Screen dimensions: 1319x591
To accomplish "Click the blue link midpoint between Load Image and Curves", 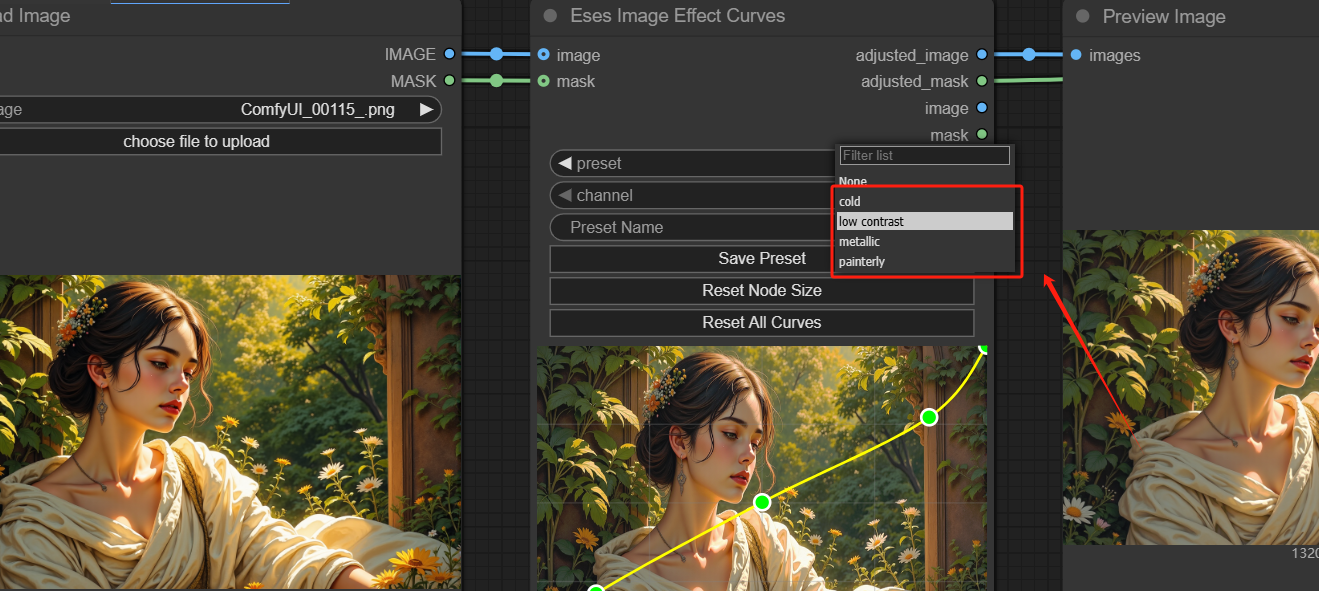I will (496, 54).
